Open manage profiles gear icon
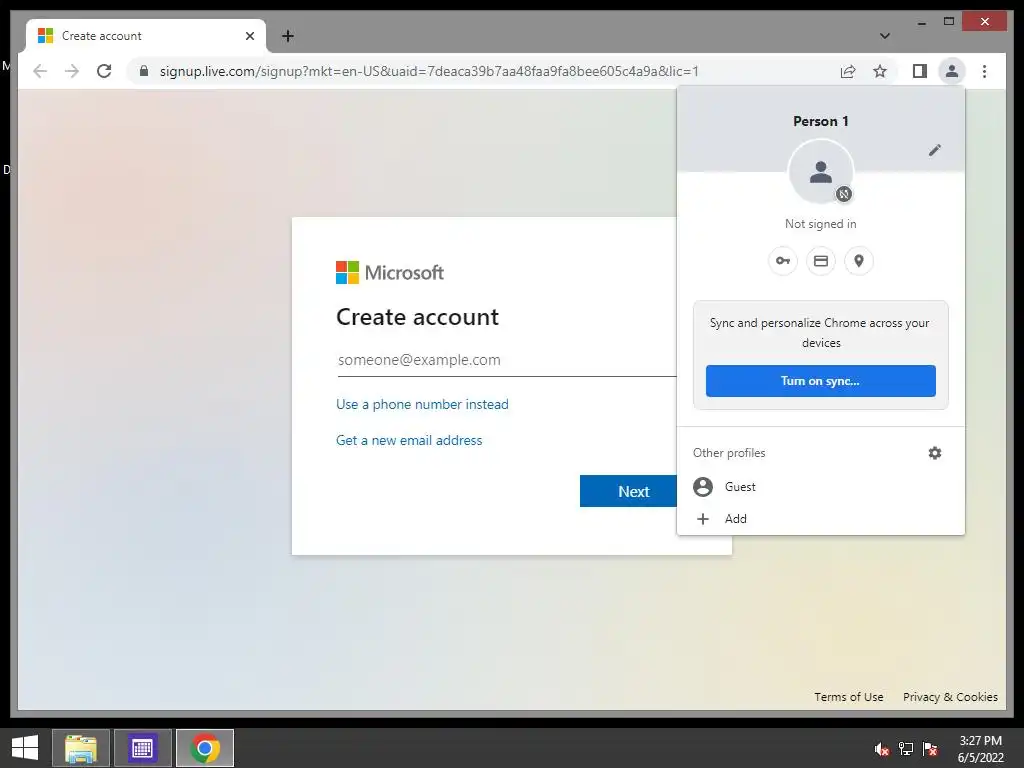 [935, 453]
